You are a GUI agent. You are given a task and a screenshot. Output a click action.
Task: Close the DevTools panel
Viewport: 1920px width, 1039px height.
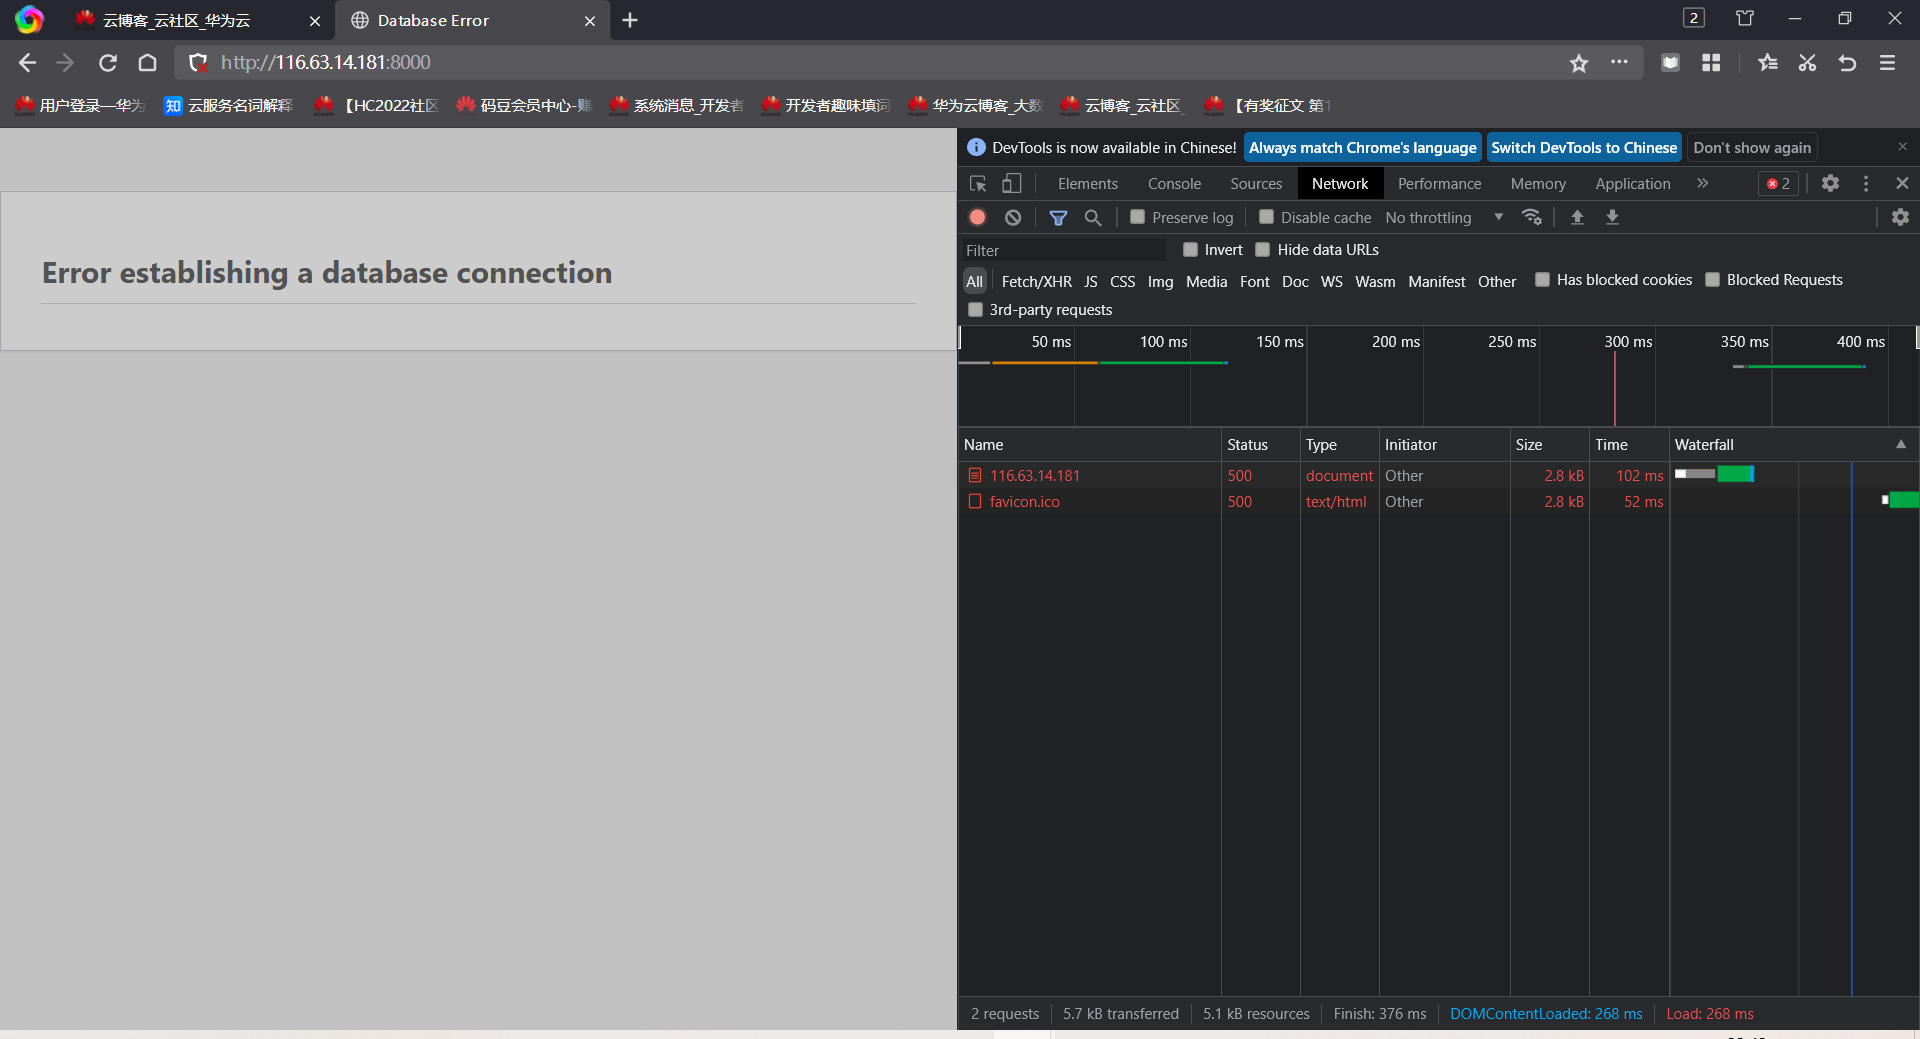pyautogui.click(x=1902, y=183)
